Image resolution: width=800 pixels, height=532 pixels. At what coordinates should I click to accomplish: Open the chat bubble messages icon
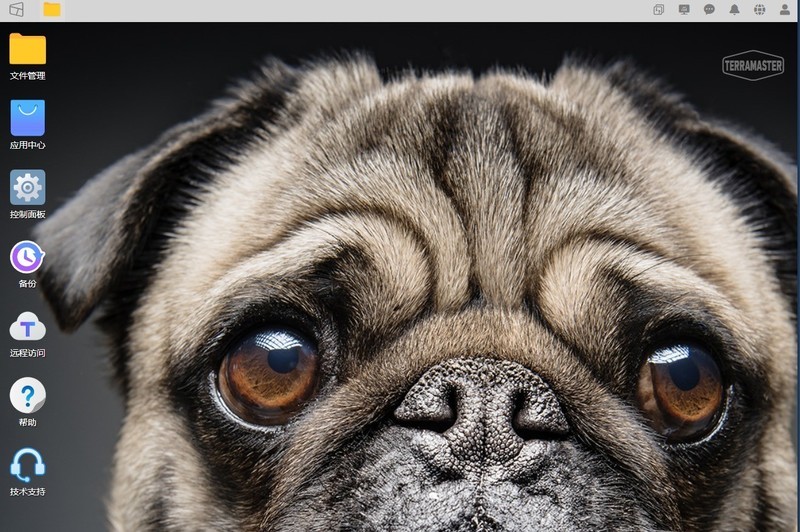click(x=709, y=9)
